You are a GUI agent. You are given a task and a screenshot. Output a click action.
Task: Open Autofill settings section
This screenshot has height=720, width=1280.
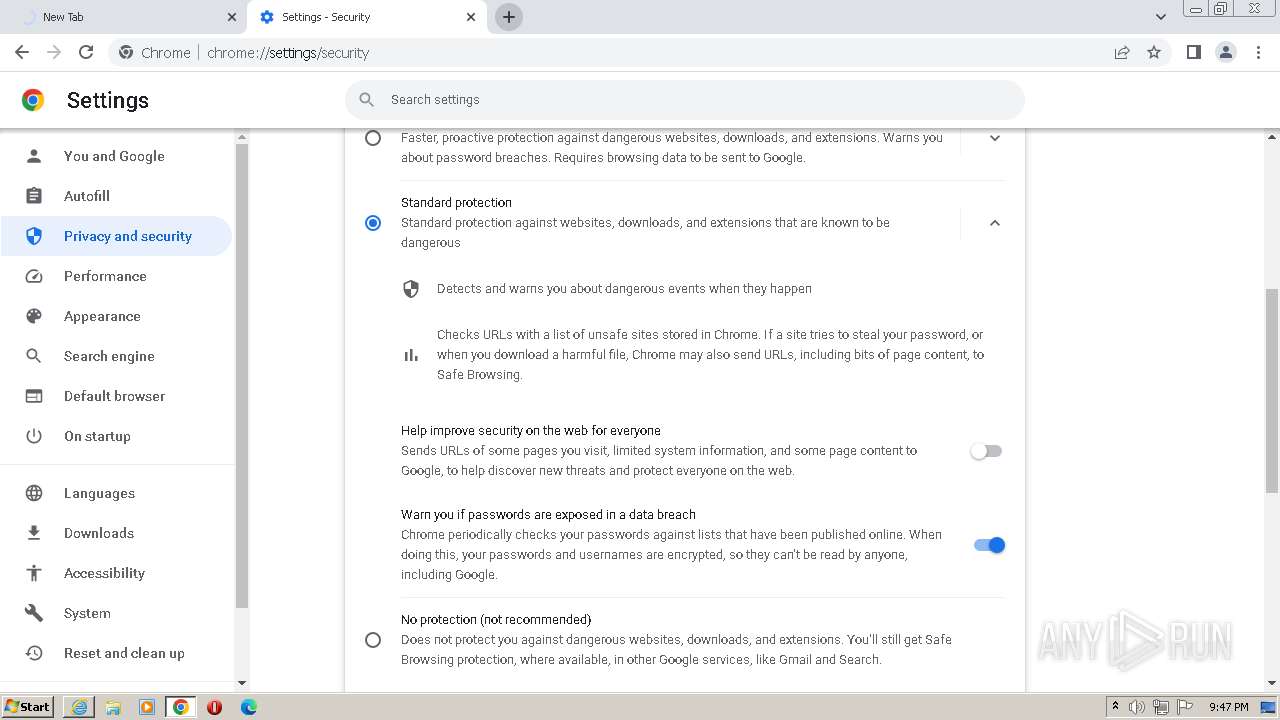(116, 196)
